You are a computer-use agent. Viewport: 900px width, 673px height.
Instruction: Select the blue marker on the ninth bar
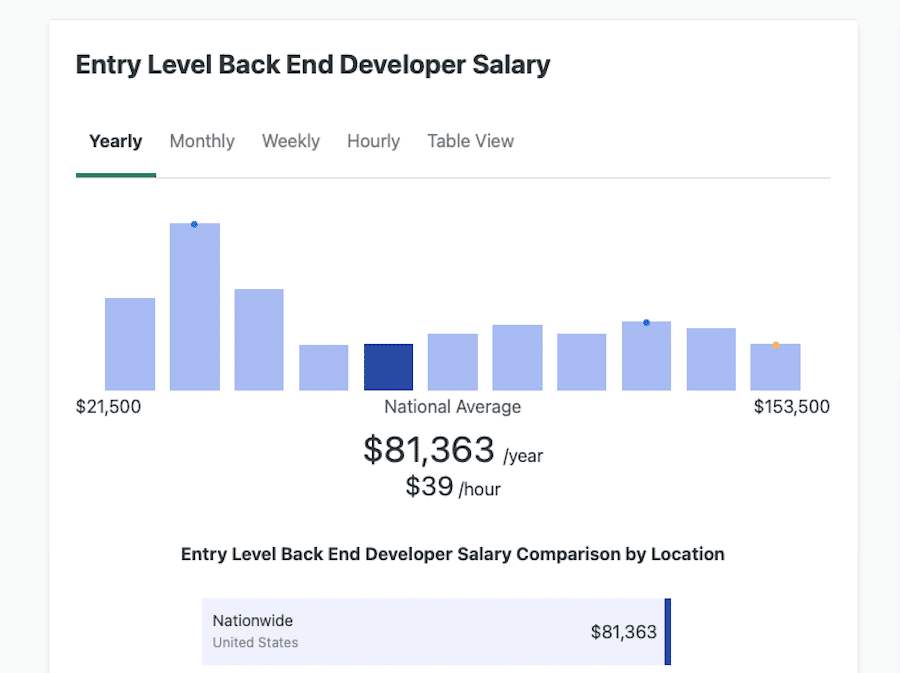(x=646, y=322)
